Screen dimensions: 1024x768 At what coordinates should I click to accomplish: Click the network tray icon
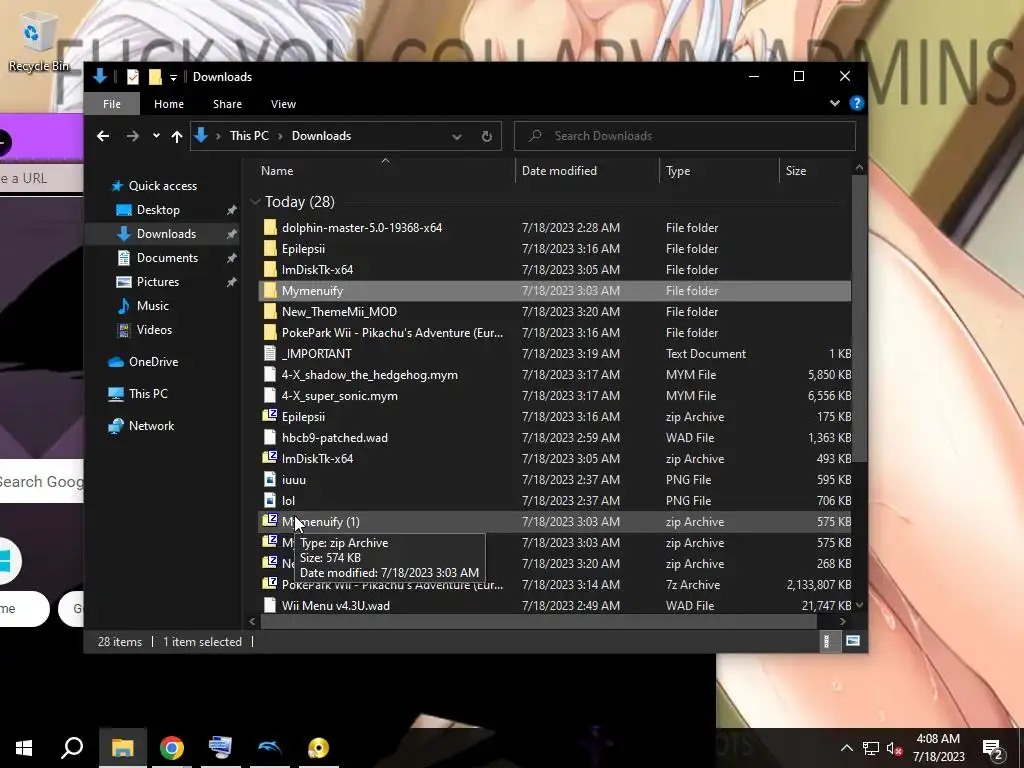[x=871, y=748]
